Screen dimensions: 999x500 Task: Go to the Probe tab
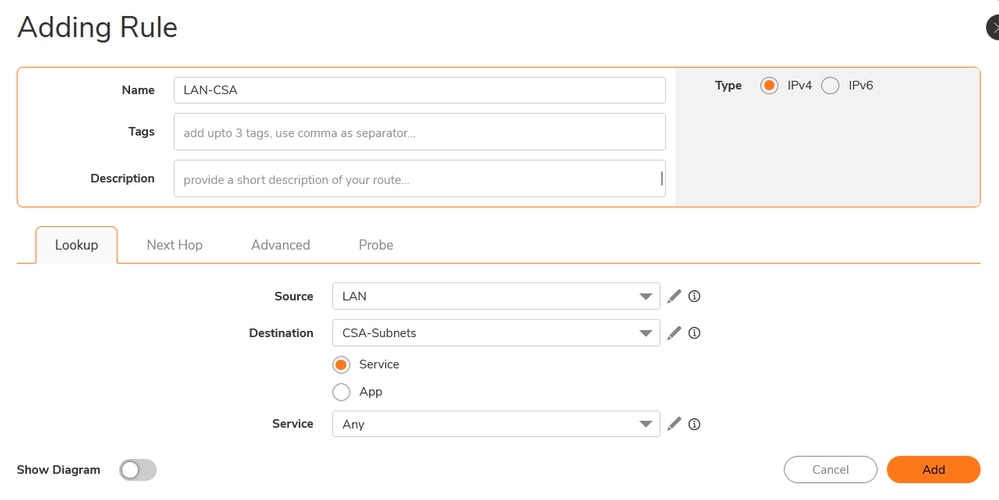point(375,245)
